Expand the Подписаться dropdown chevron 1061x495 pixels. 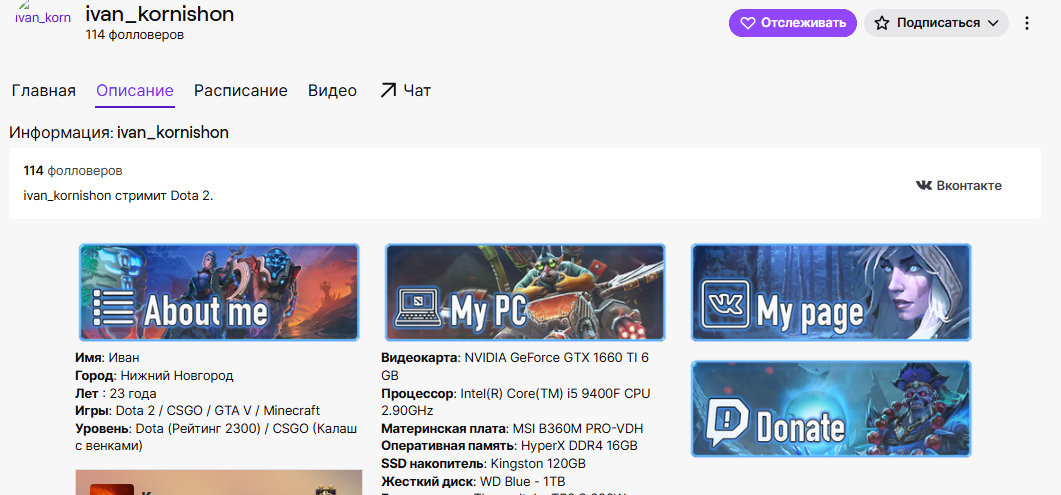993,23
